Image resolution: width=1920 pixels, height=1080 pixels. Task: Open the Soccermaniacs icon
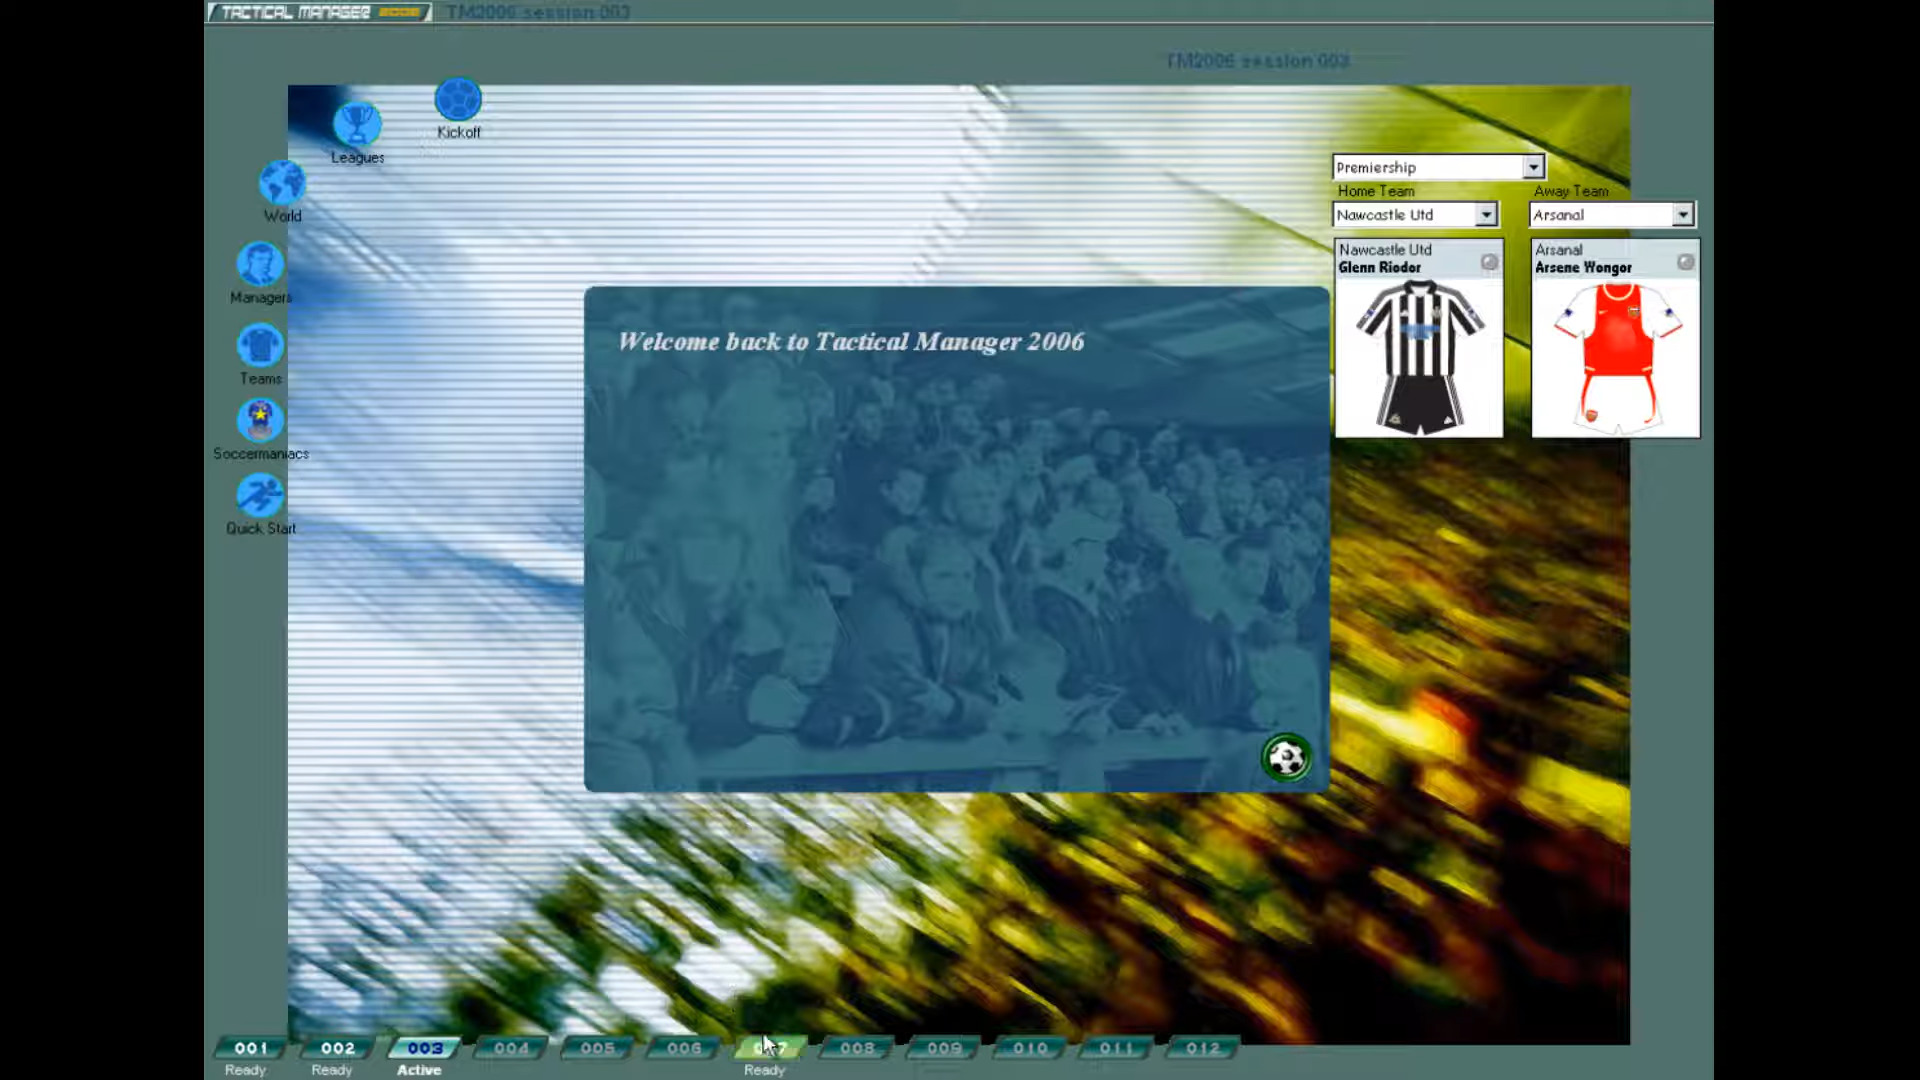[x=260, y=420]
